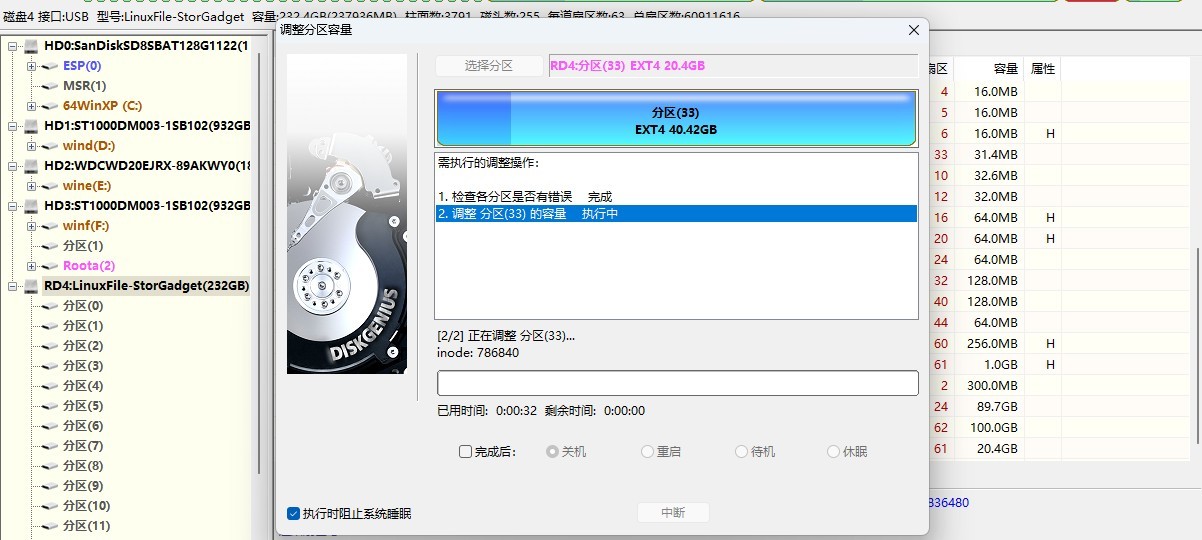1202x540 pixels.
Task: Click the HD0 SanDisk disk icon
Action: (31, 46)
